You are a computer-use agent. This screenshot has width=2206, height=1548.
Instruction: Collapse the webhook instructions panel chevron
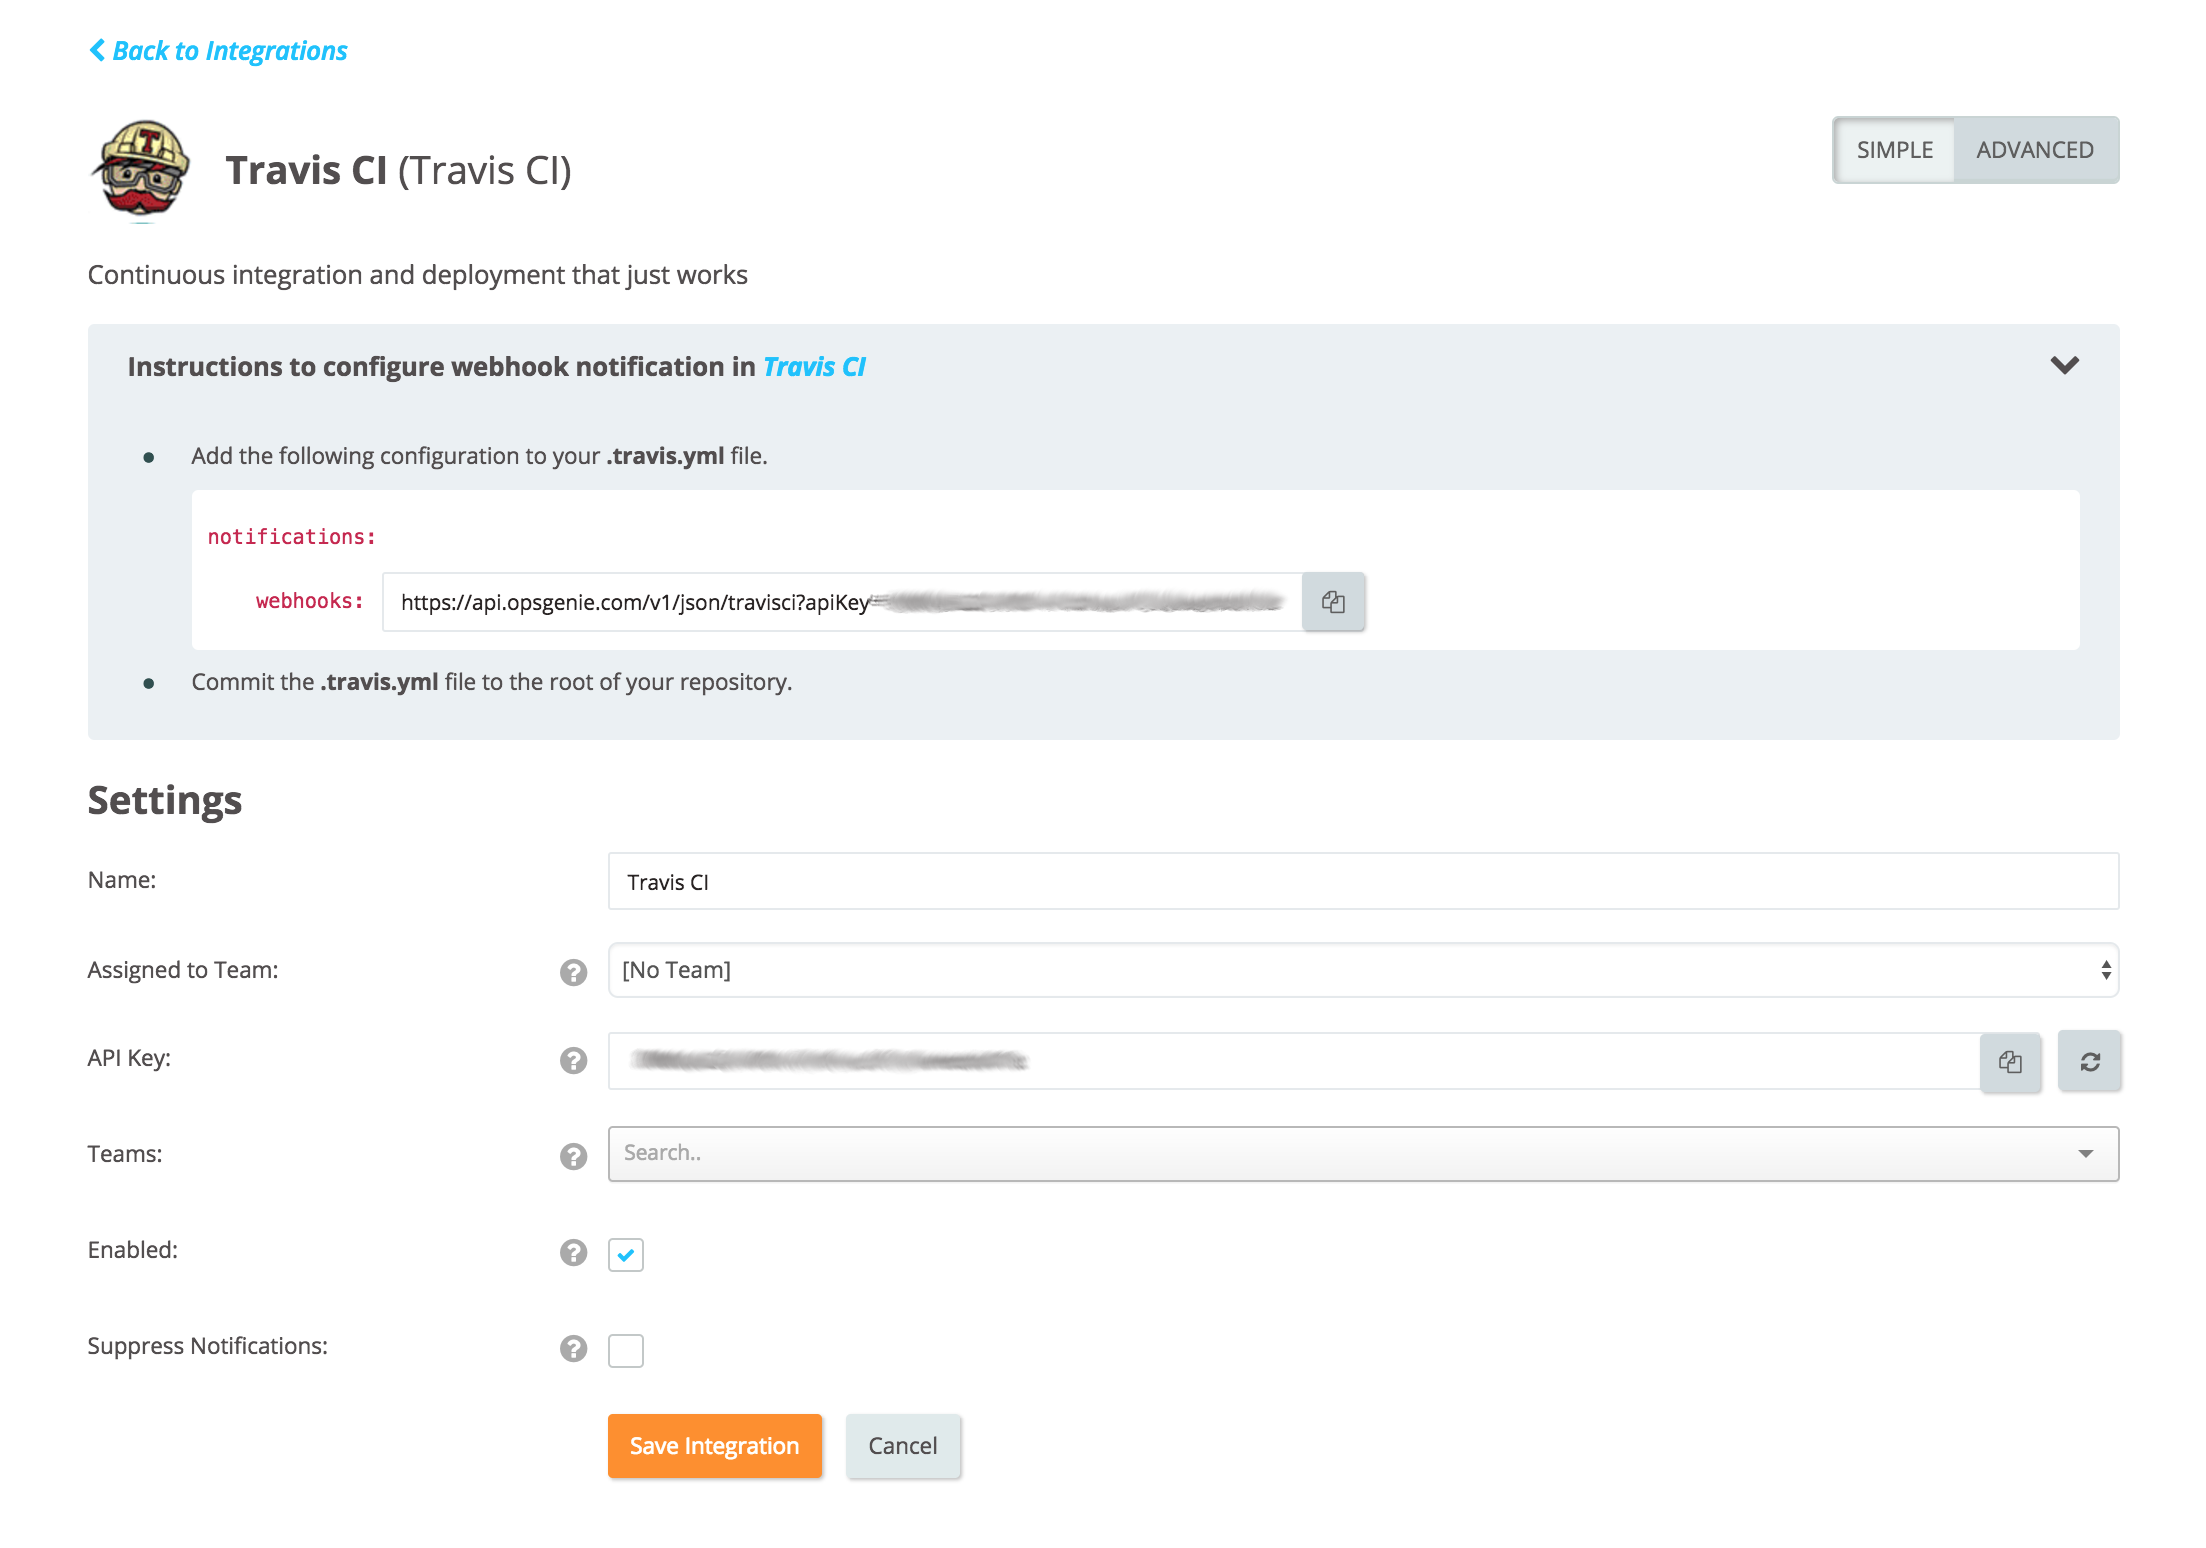click(x=2064, y=366)
